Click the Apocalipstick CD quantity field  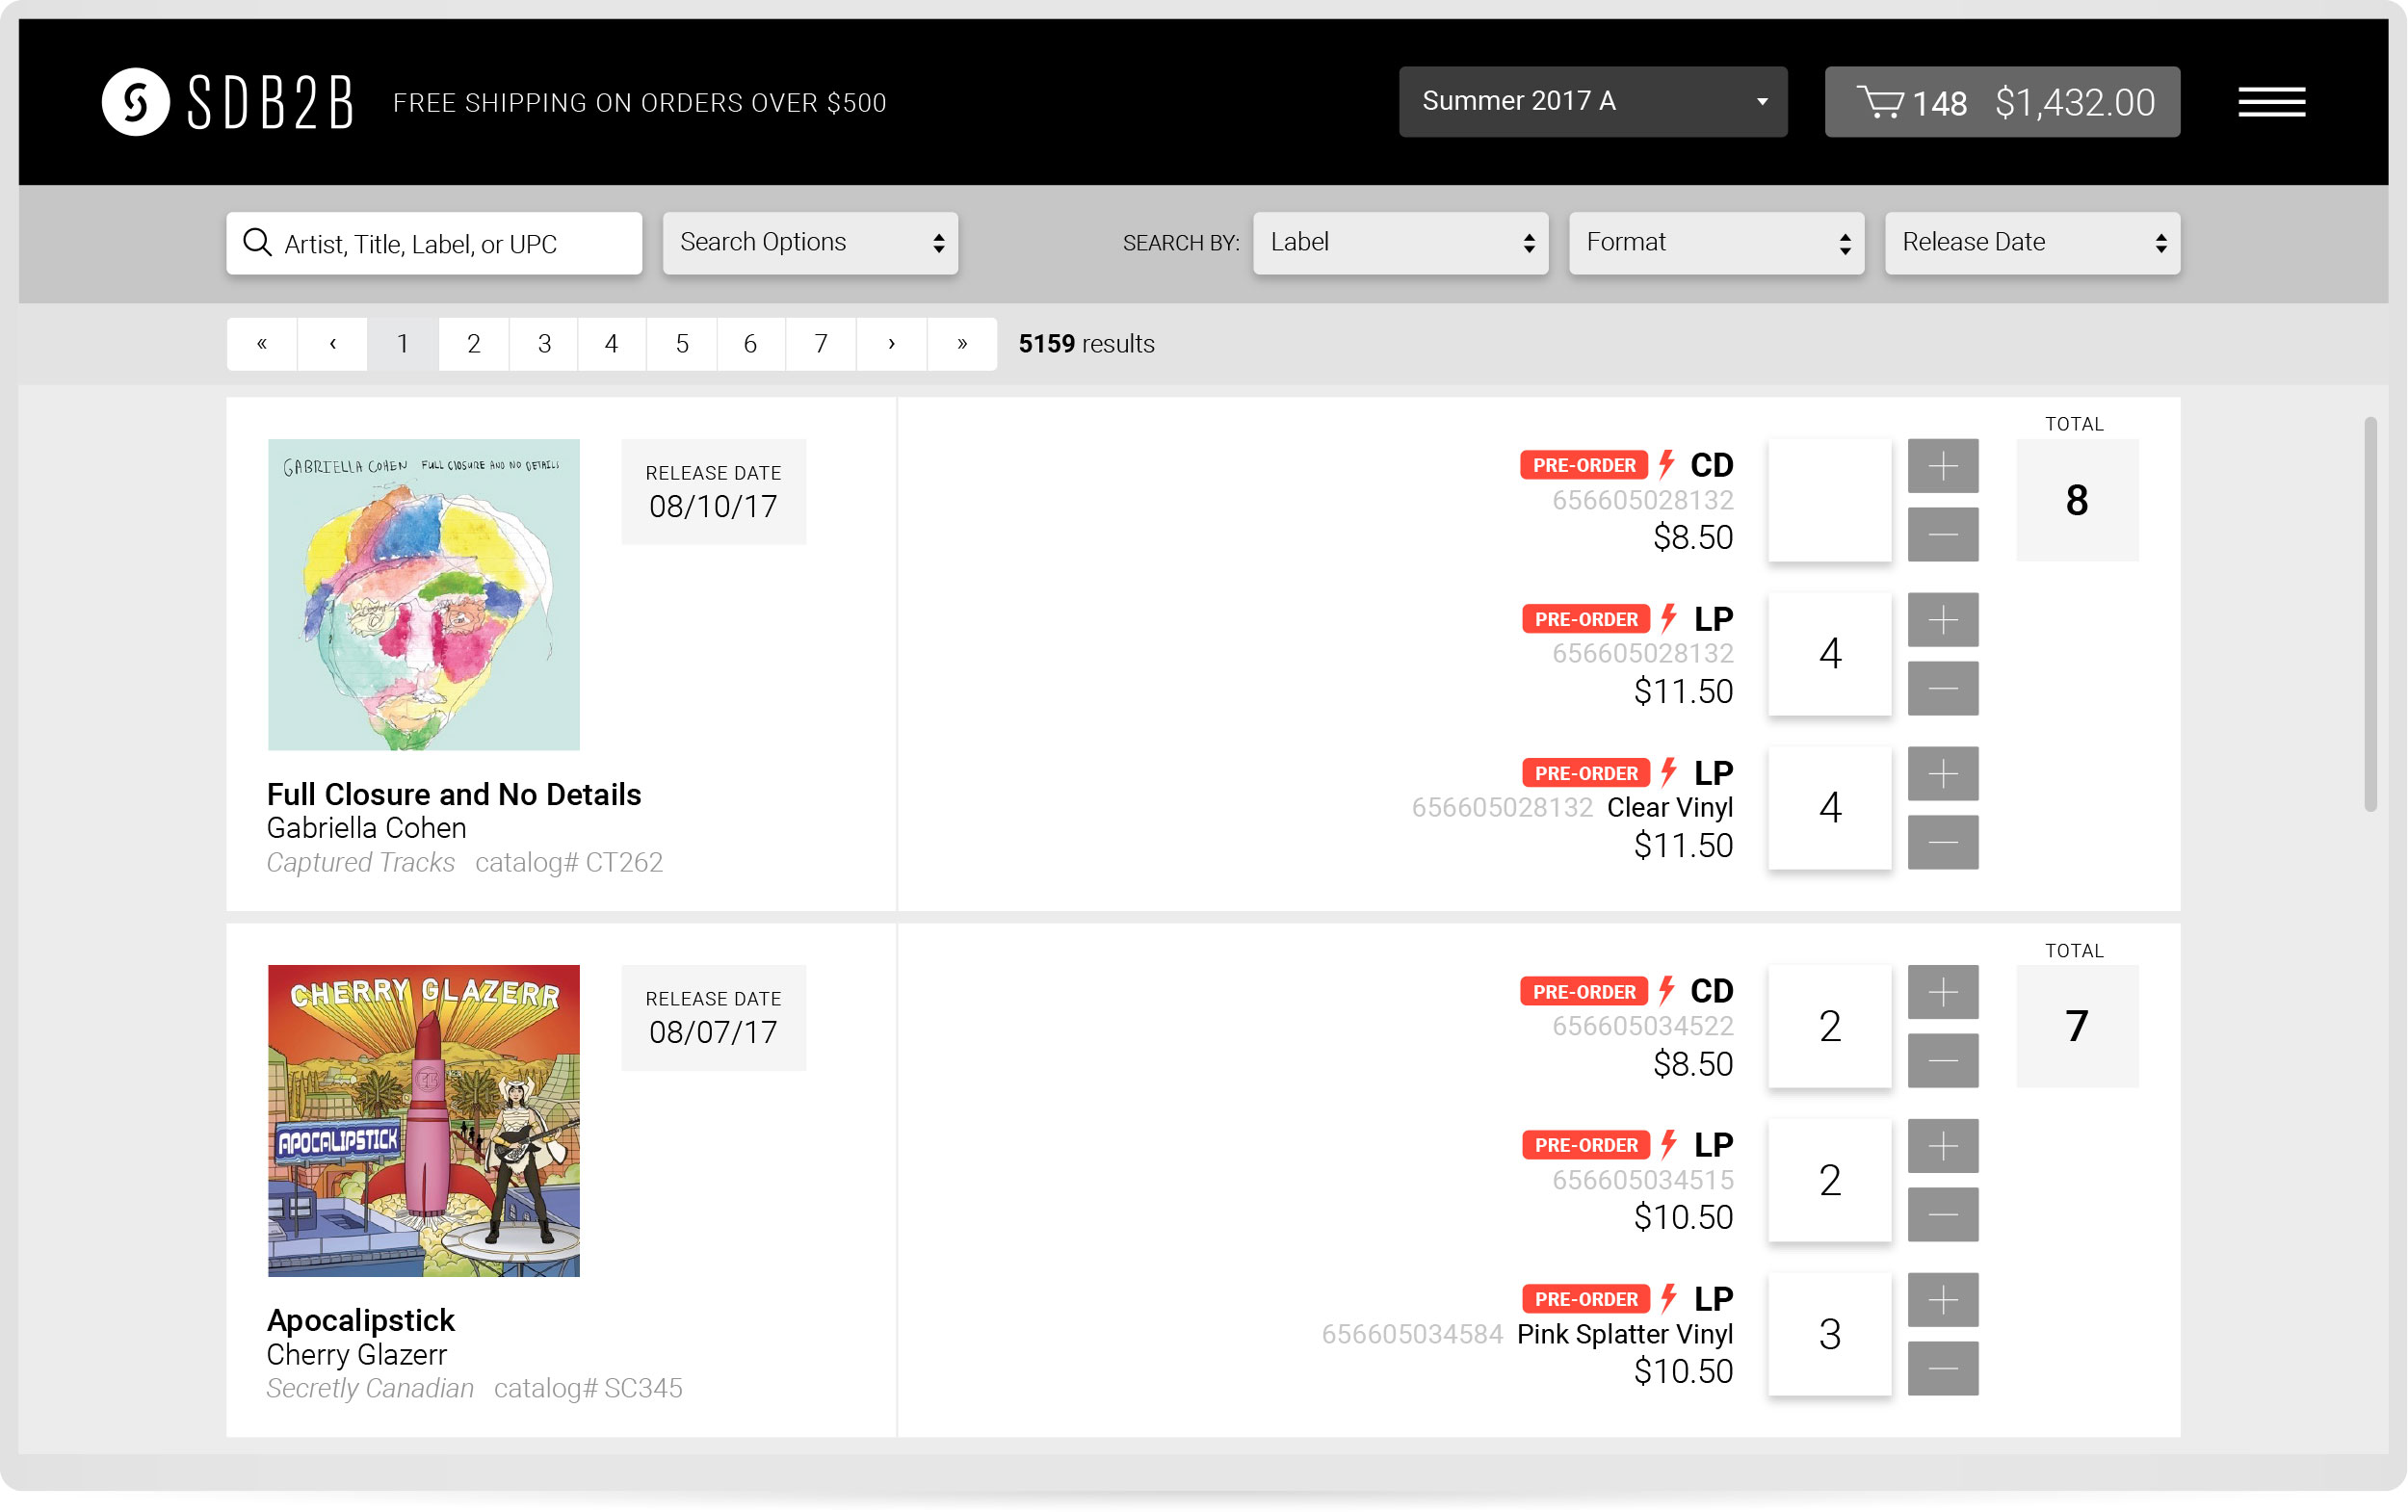click(1830, 1026)
